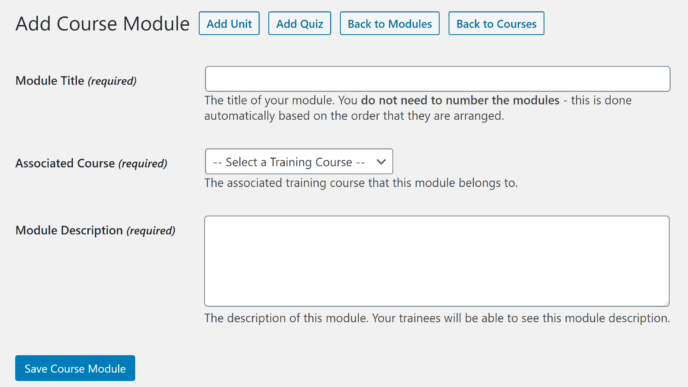Go back to Modules

390,23
